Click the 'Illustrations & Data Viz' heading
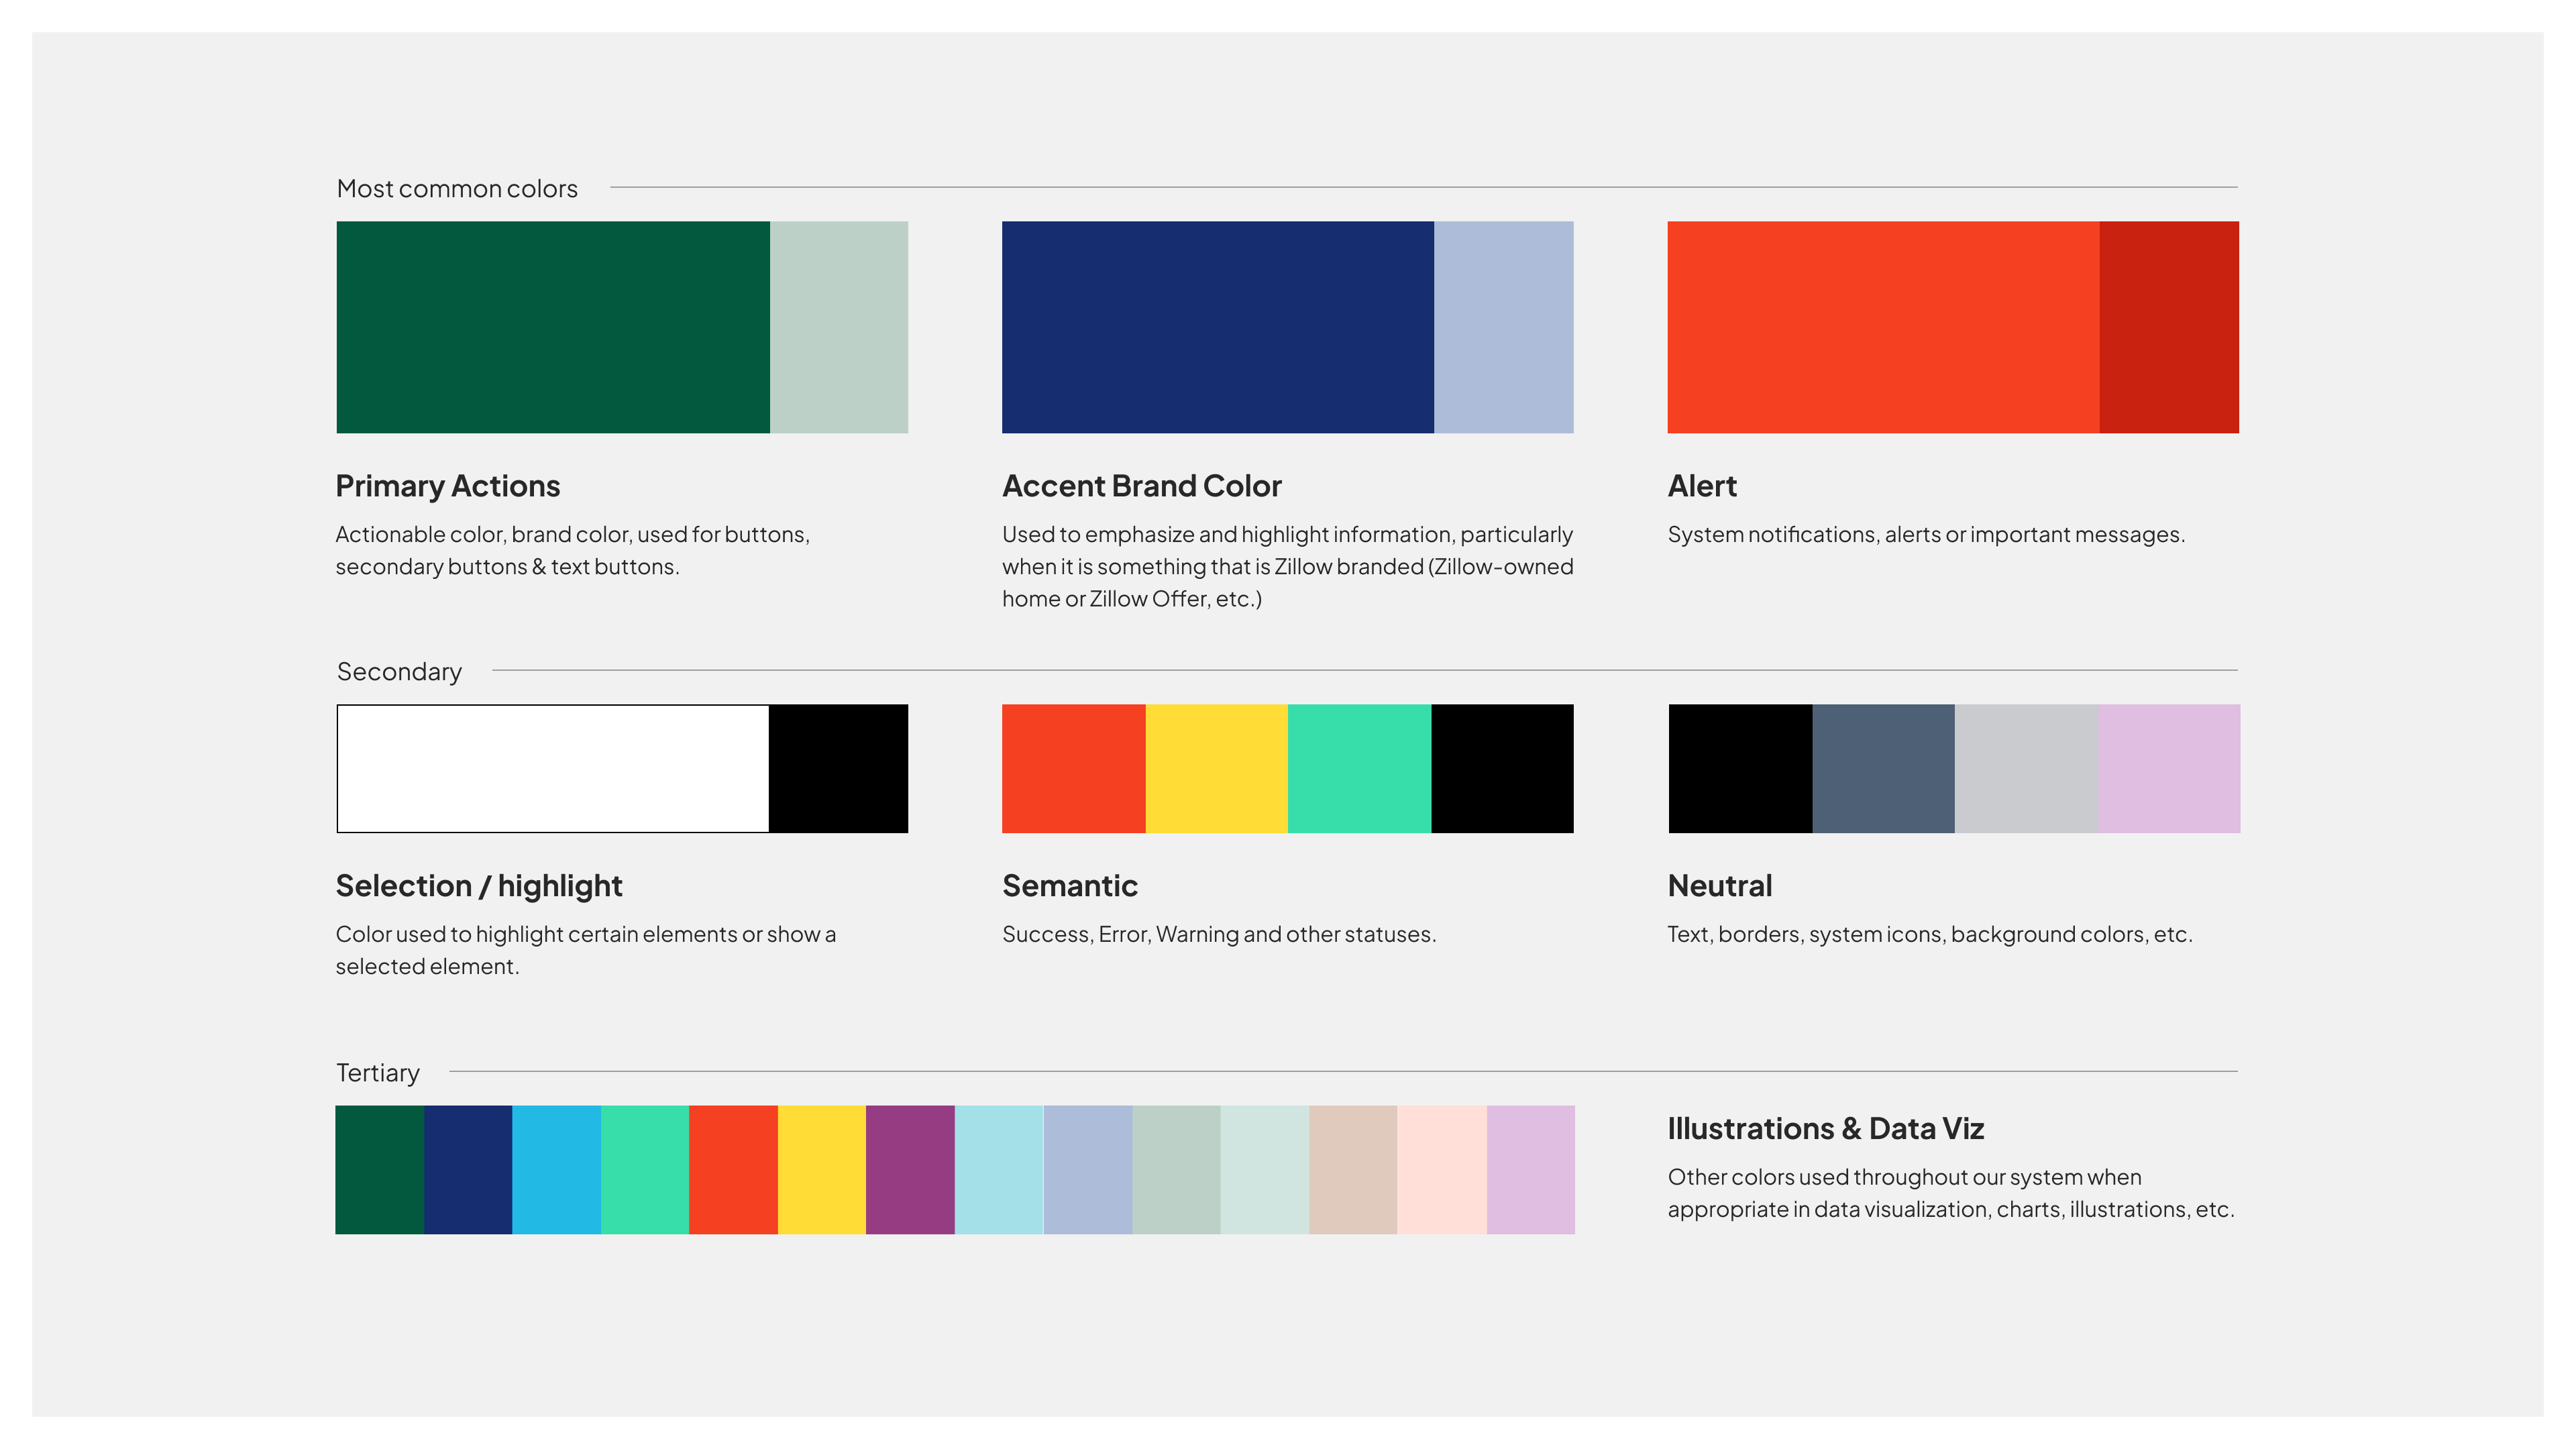 (x=1826, y=1129)
